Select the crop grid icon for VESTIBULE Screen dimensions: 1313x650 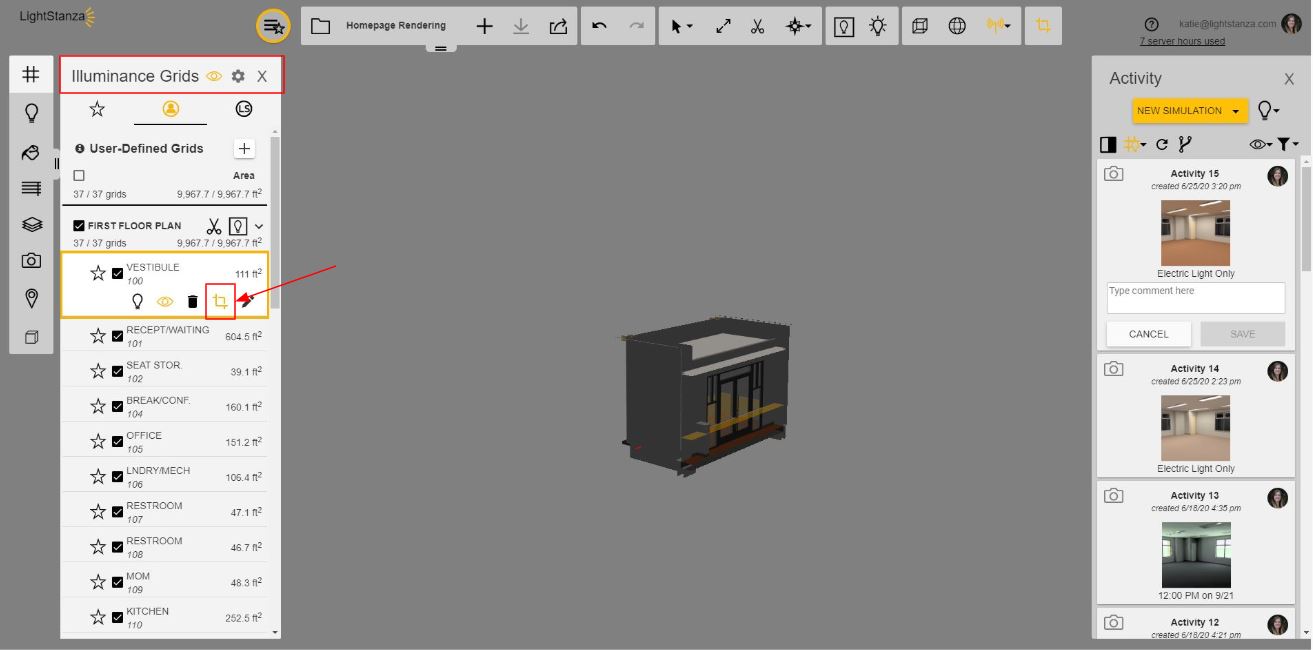point(220,301)
